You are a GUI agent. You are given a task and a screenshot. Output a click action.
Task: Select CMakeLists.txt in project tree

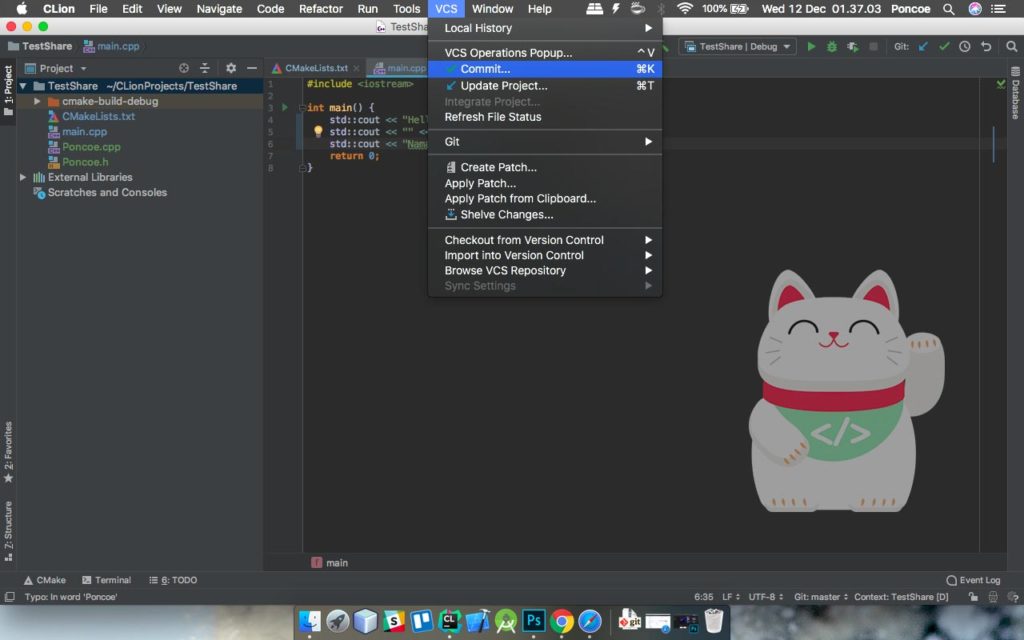(98, 116)
